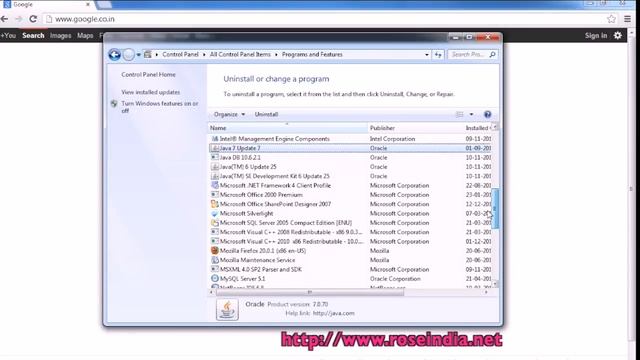Viewport: 640px width, 360px height.
Task: Select Mozilla Firefox 20.0.1 row
Action: [351, 251]
